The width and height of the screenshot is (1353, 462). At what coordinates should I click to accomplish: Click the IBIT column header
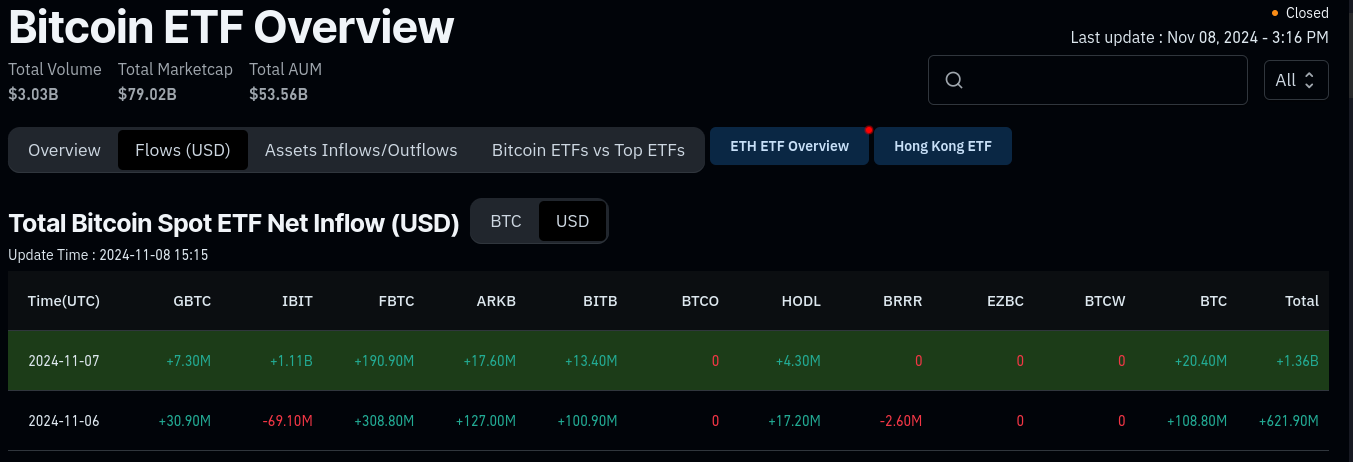point(297,301)
